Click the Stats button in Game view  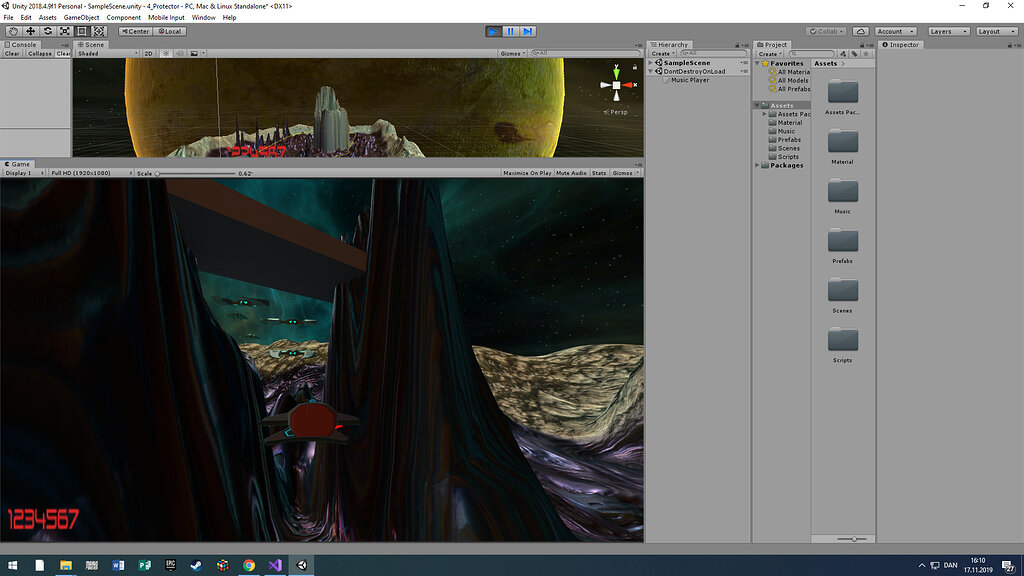(x=599, y=173)
